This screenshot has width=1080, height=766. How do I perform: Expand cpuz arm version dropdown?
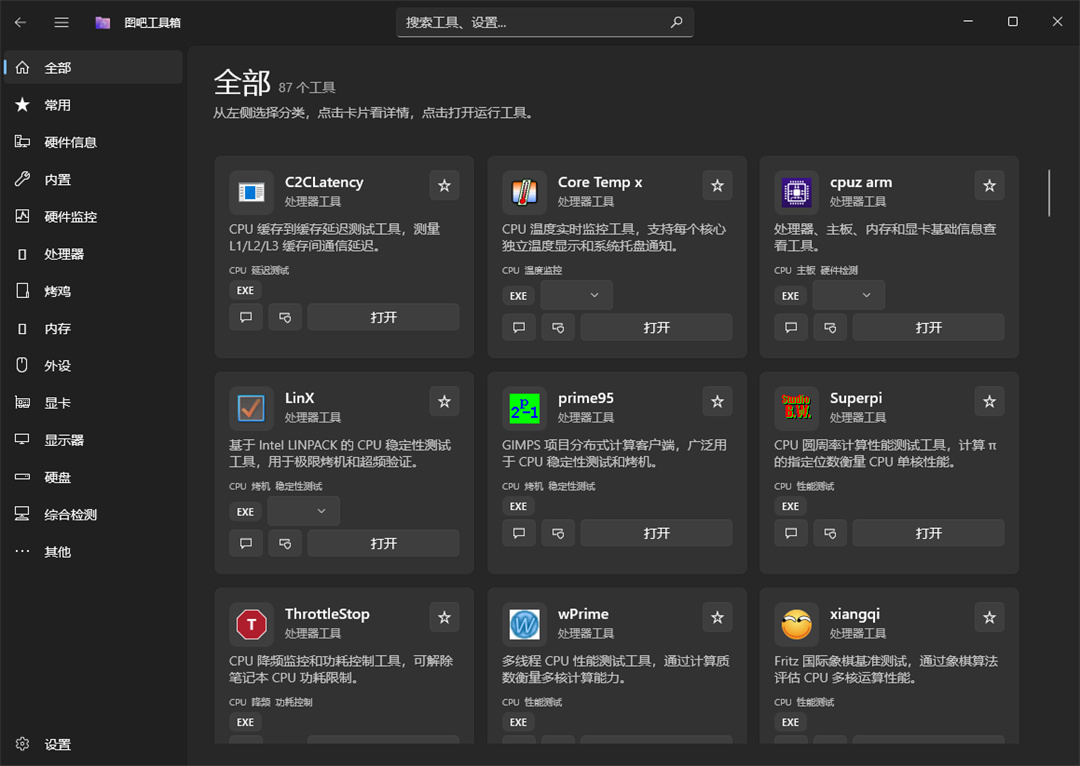849,296
